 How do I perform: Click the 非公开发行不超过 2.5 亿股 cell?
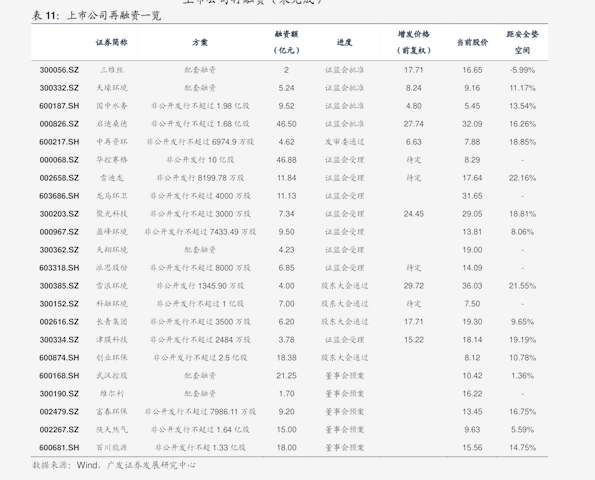coord(200,358)
